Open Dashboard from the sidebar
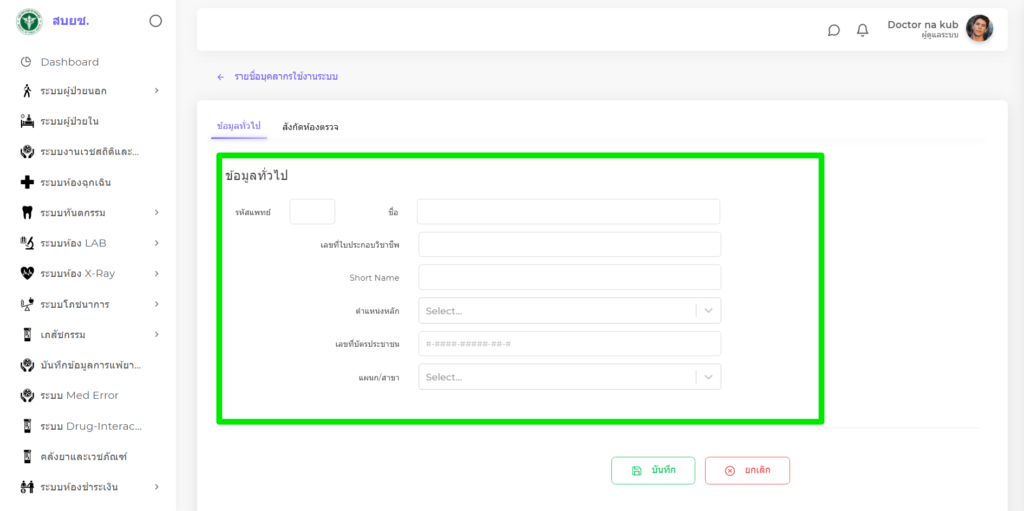This screenshot has width=1024, height=511. 69,62
